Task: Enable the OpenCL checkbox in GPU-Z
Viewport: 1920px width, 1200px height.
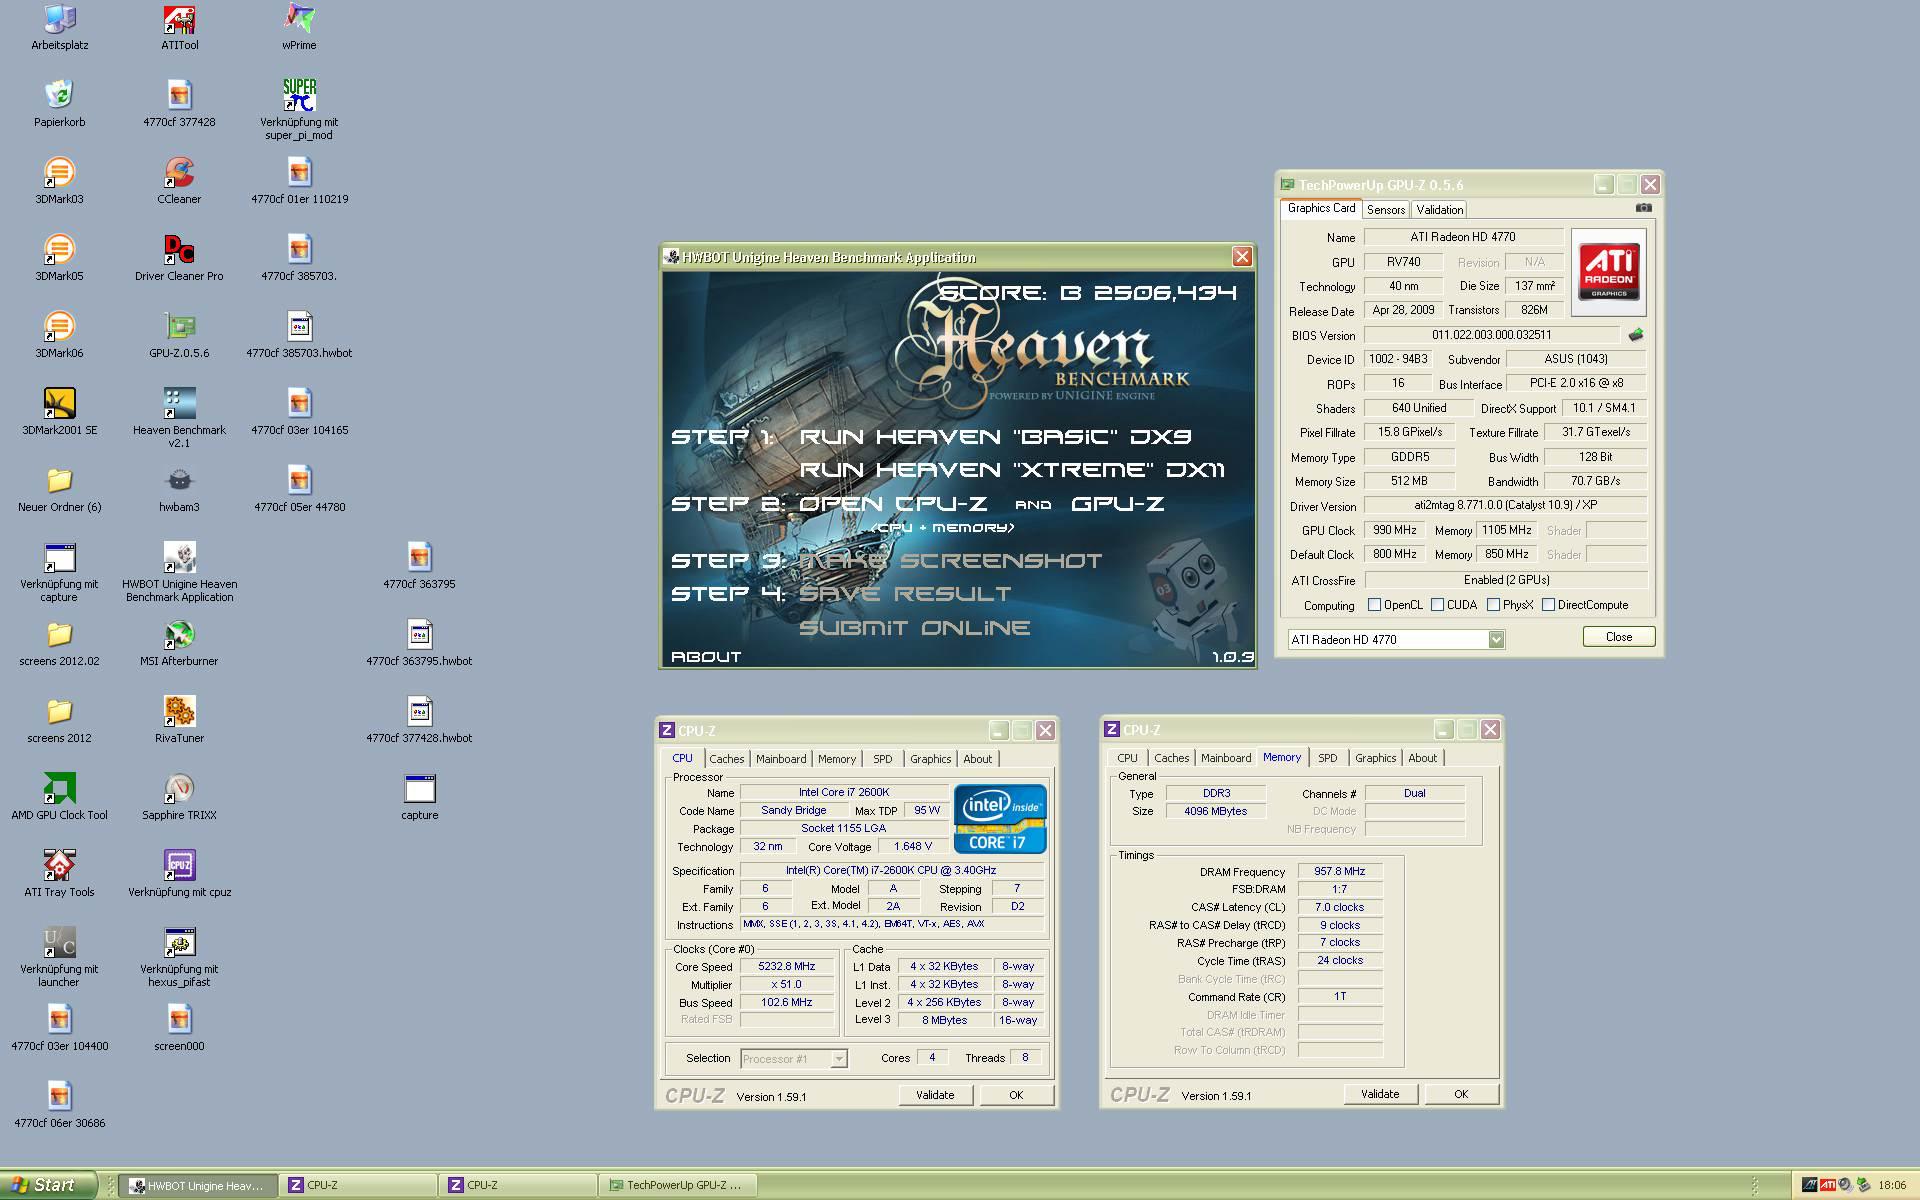Action: pyautogui.click(x=1374, y=605)
